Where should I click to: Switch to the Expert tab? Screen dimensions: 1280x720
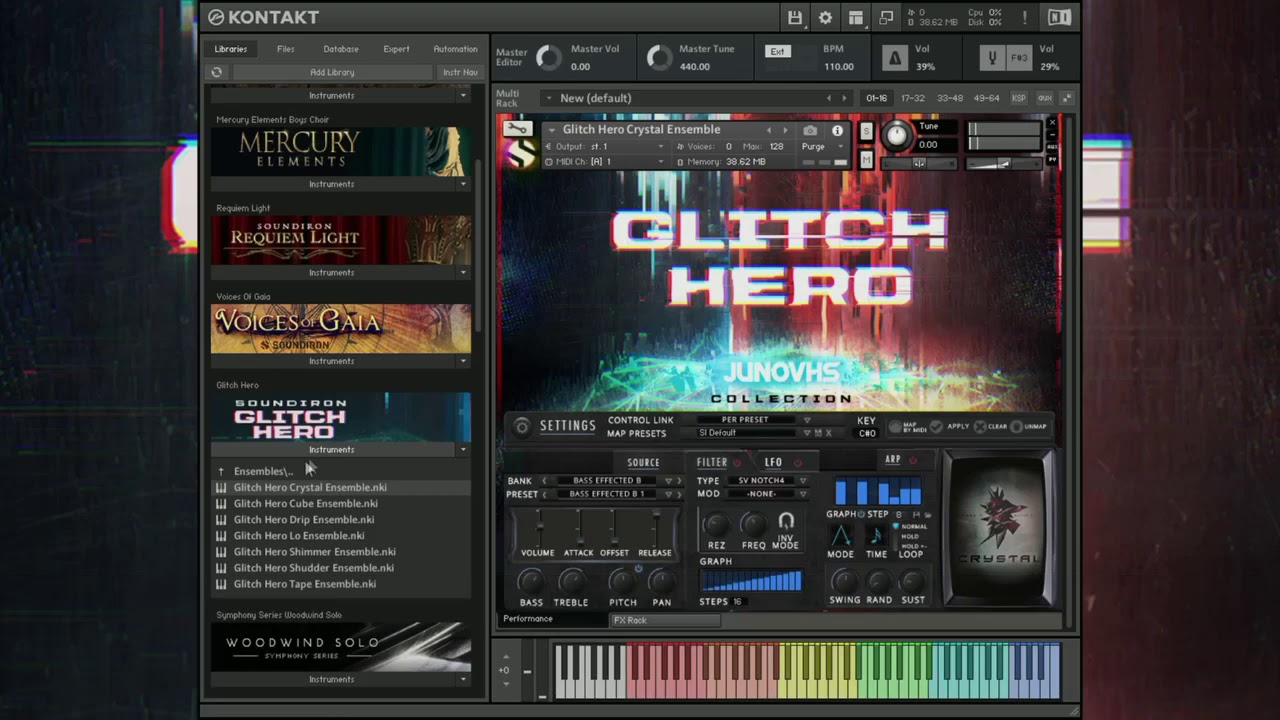396,49
